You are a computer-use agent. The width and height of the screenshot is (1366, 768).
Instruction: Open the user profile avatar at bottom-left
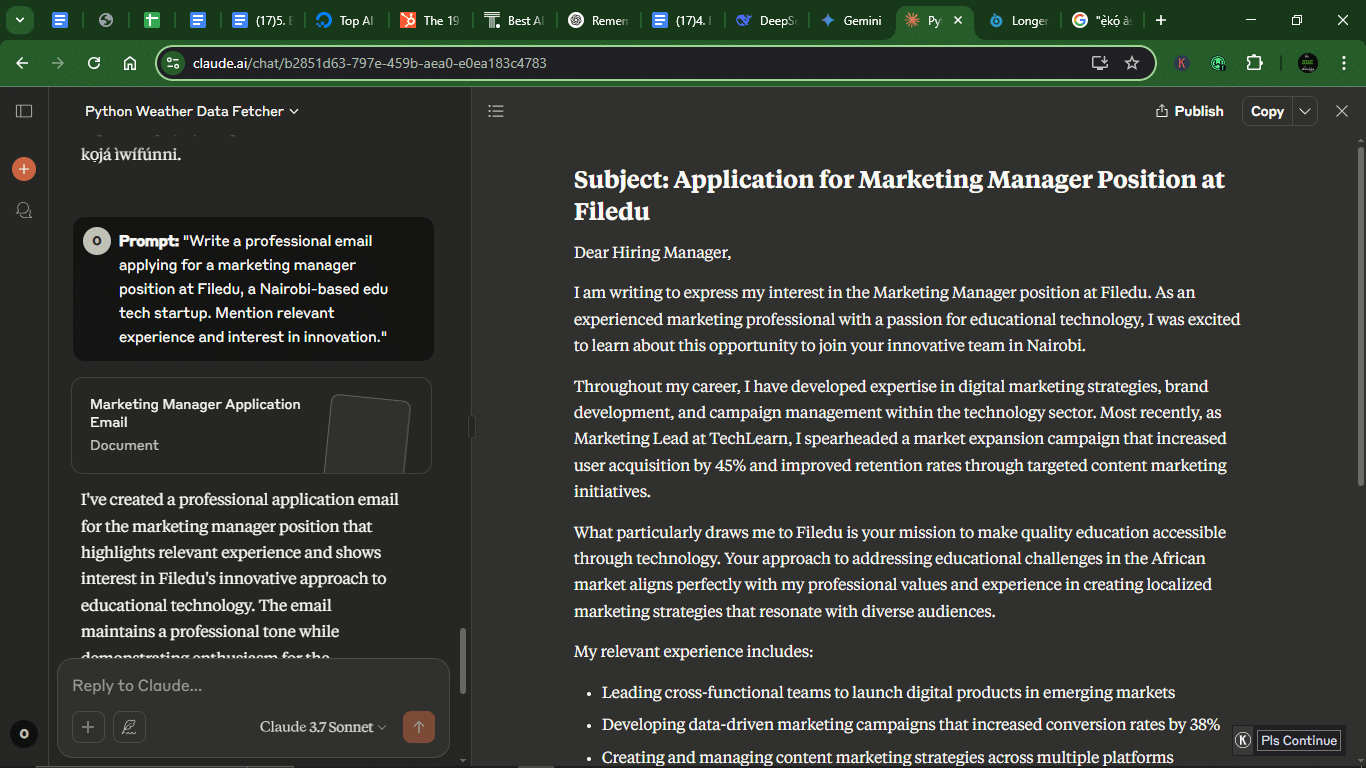tap(24, 734)
